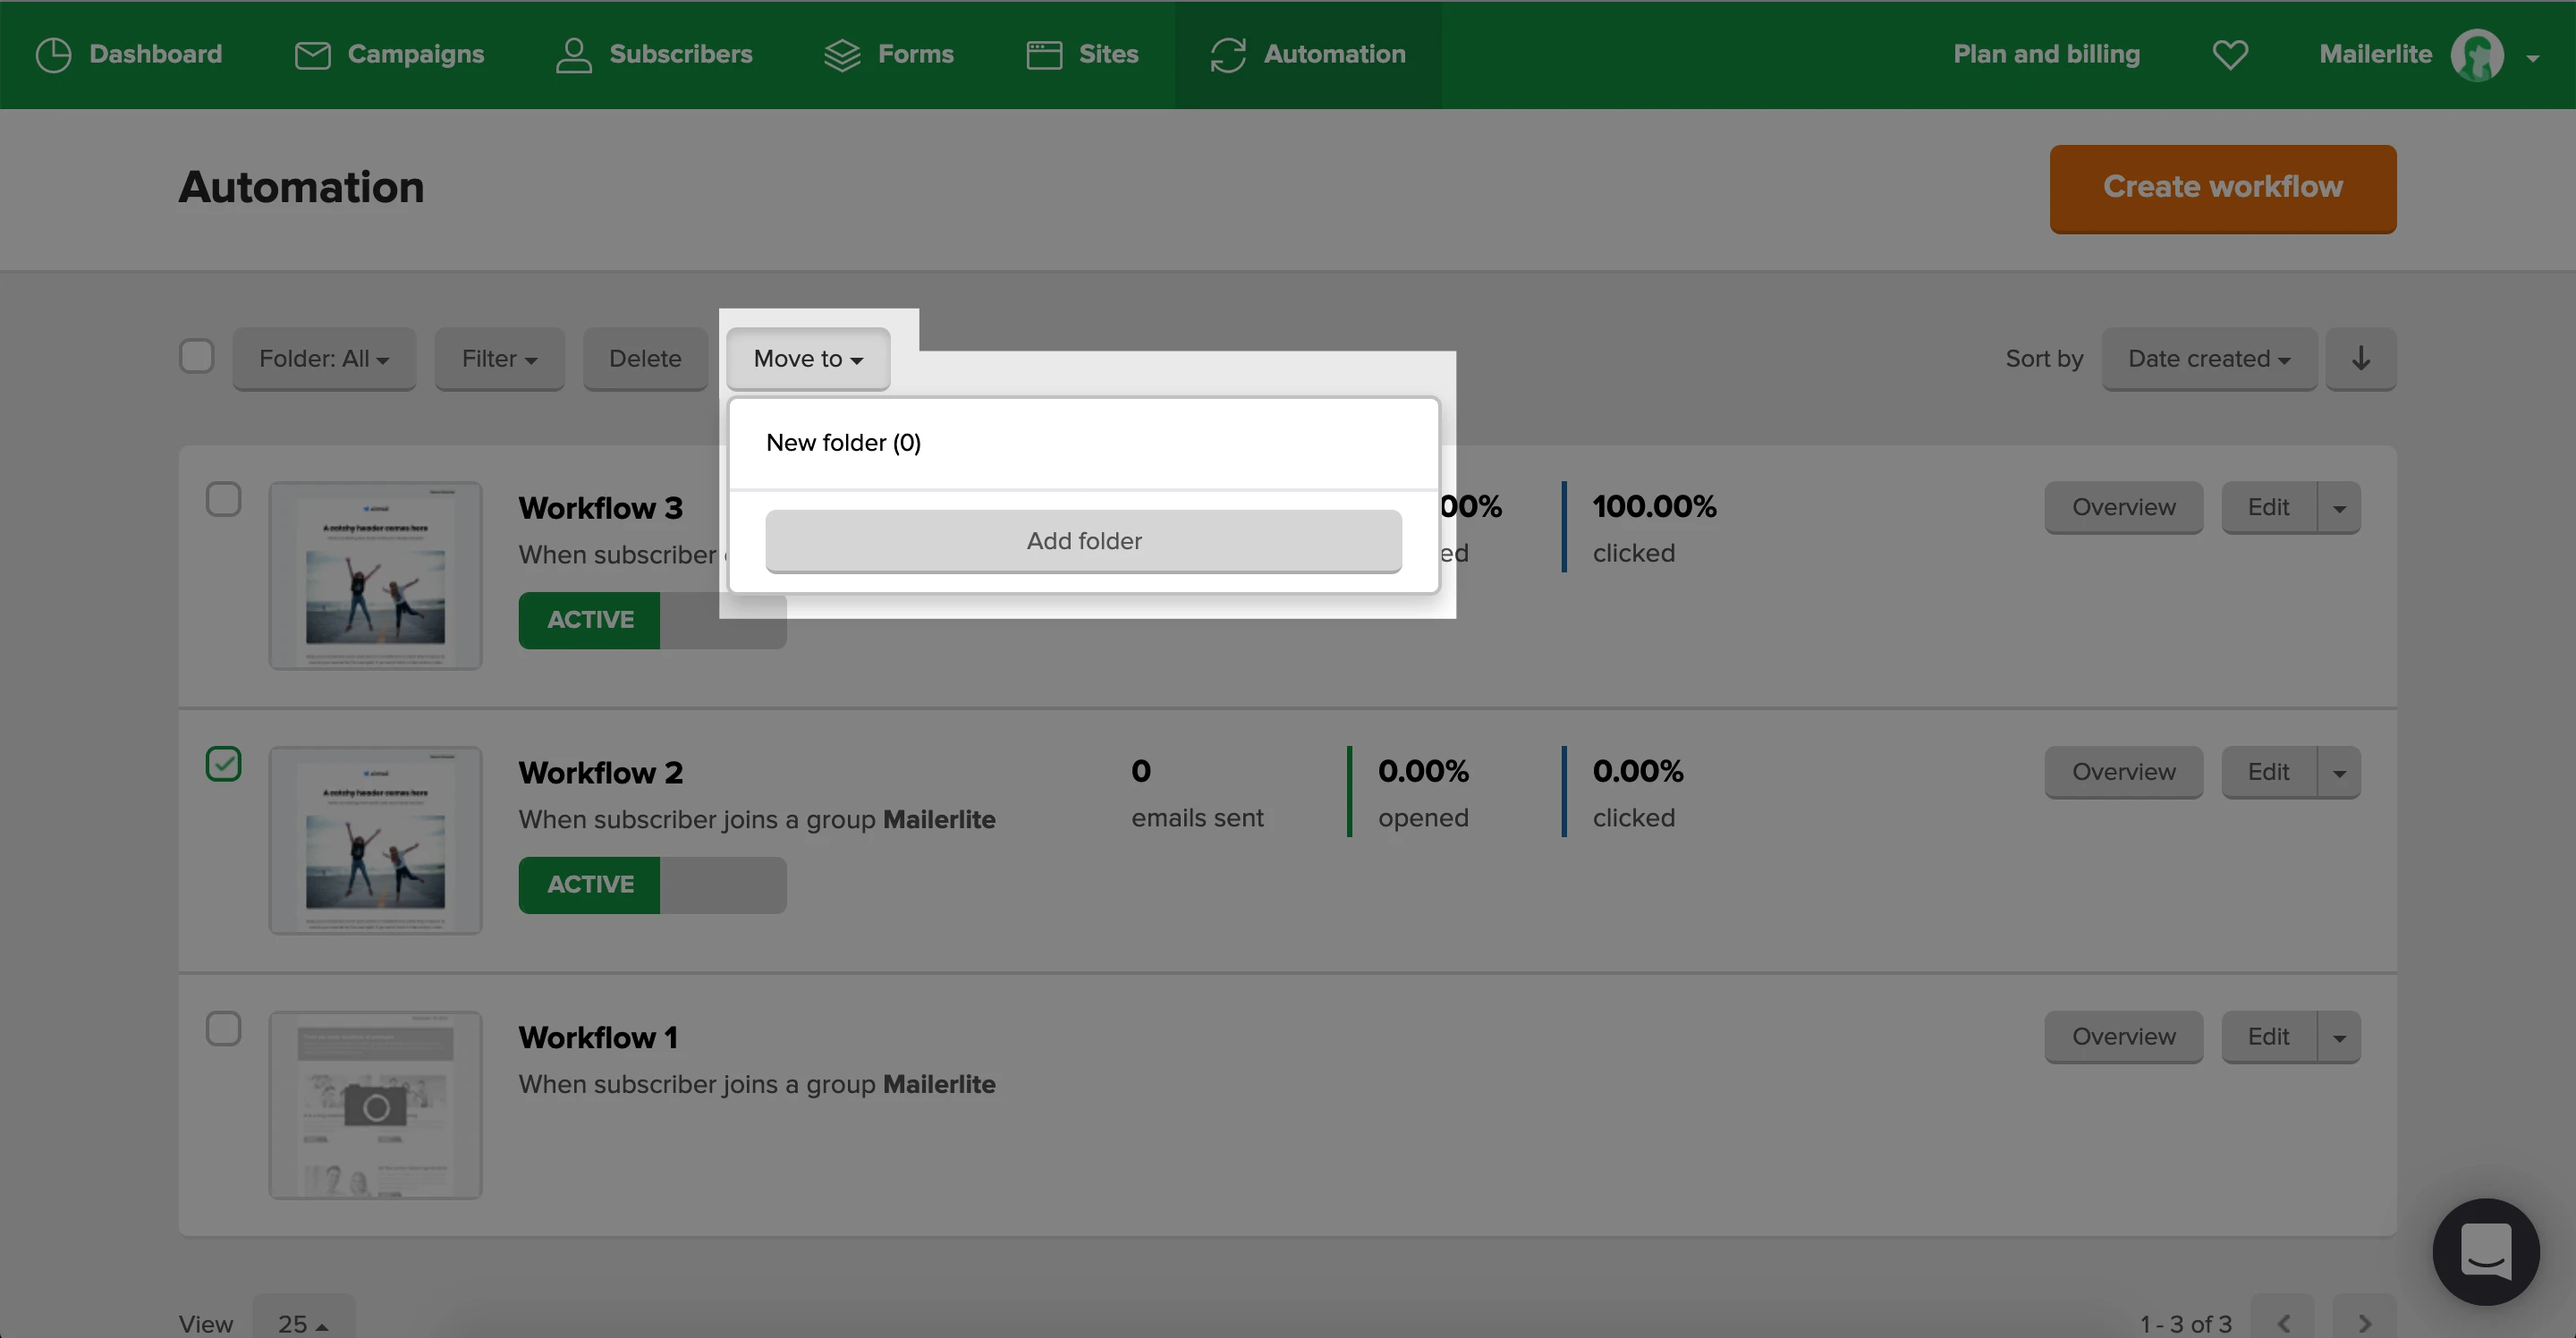Viewport: 2576px width, 1338px height.
Task: Open Workflow 3 Overview
Action: pyautogui.click(x=2123, y=508)
